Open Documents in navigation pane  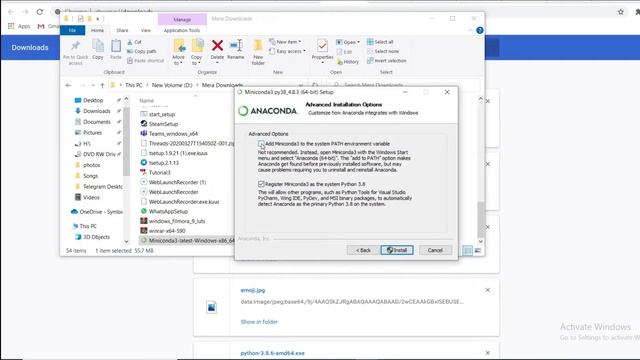[x=96, y=122]
